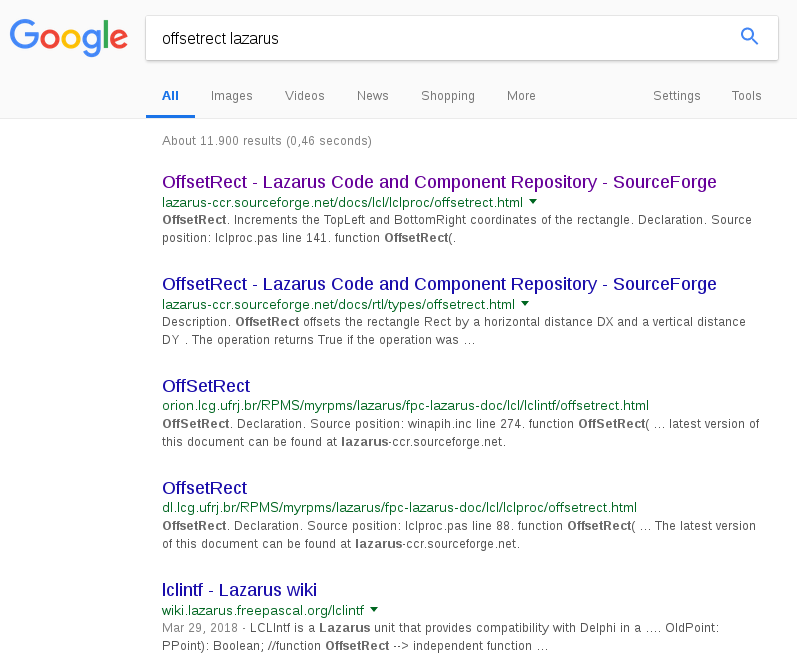797x669 pixels.
Task: Open the Shopping results tab
Action: [447, 96]
